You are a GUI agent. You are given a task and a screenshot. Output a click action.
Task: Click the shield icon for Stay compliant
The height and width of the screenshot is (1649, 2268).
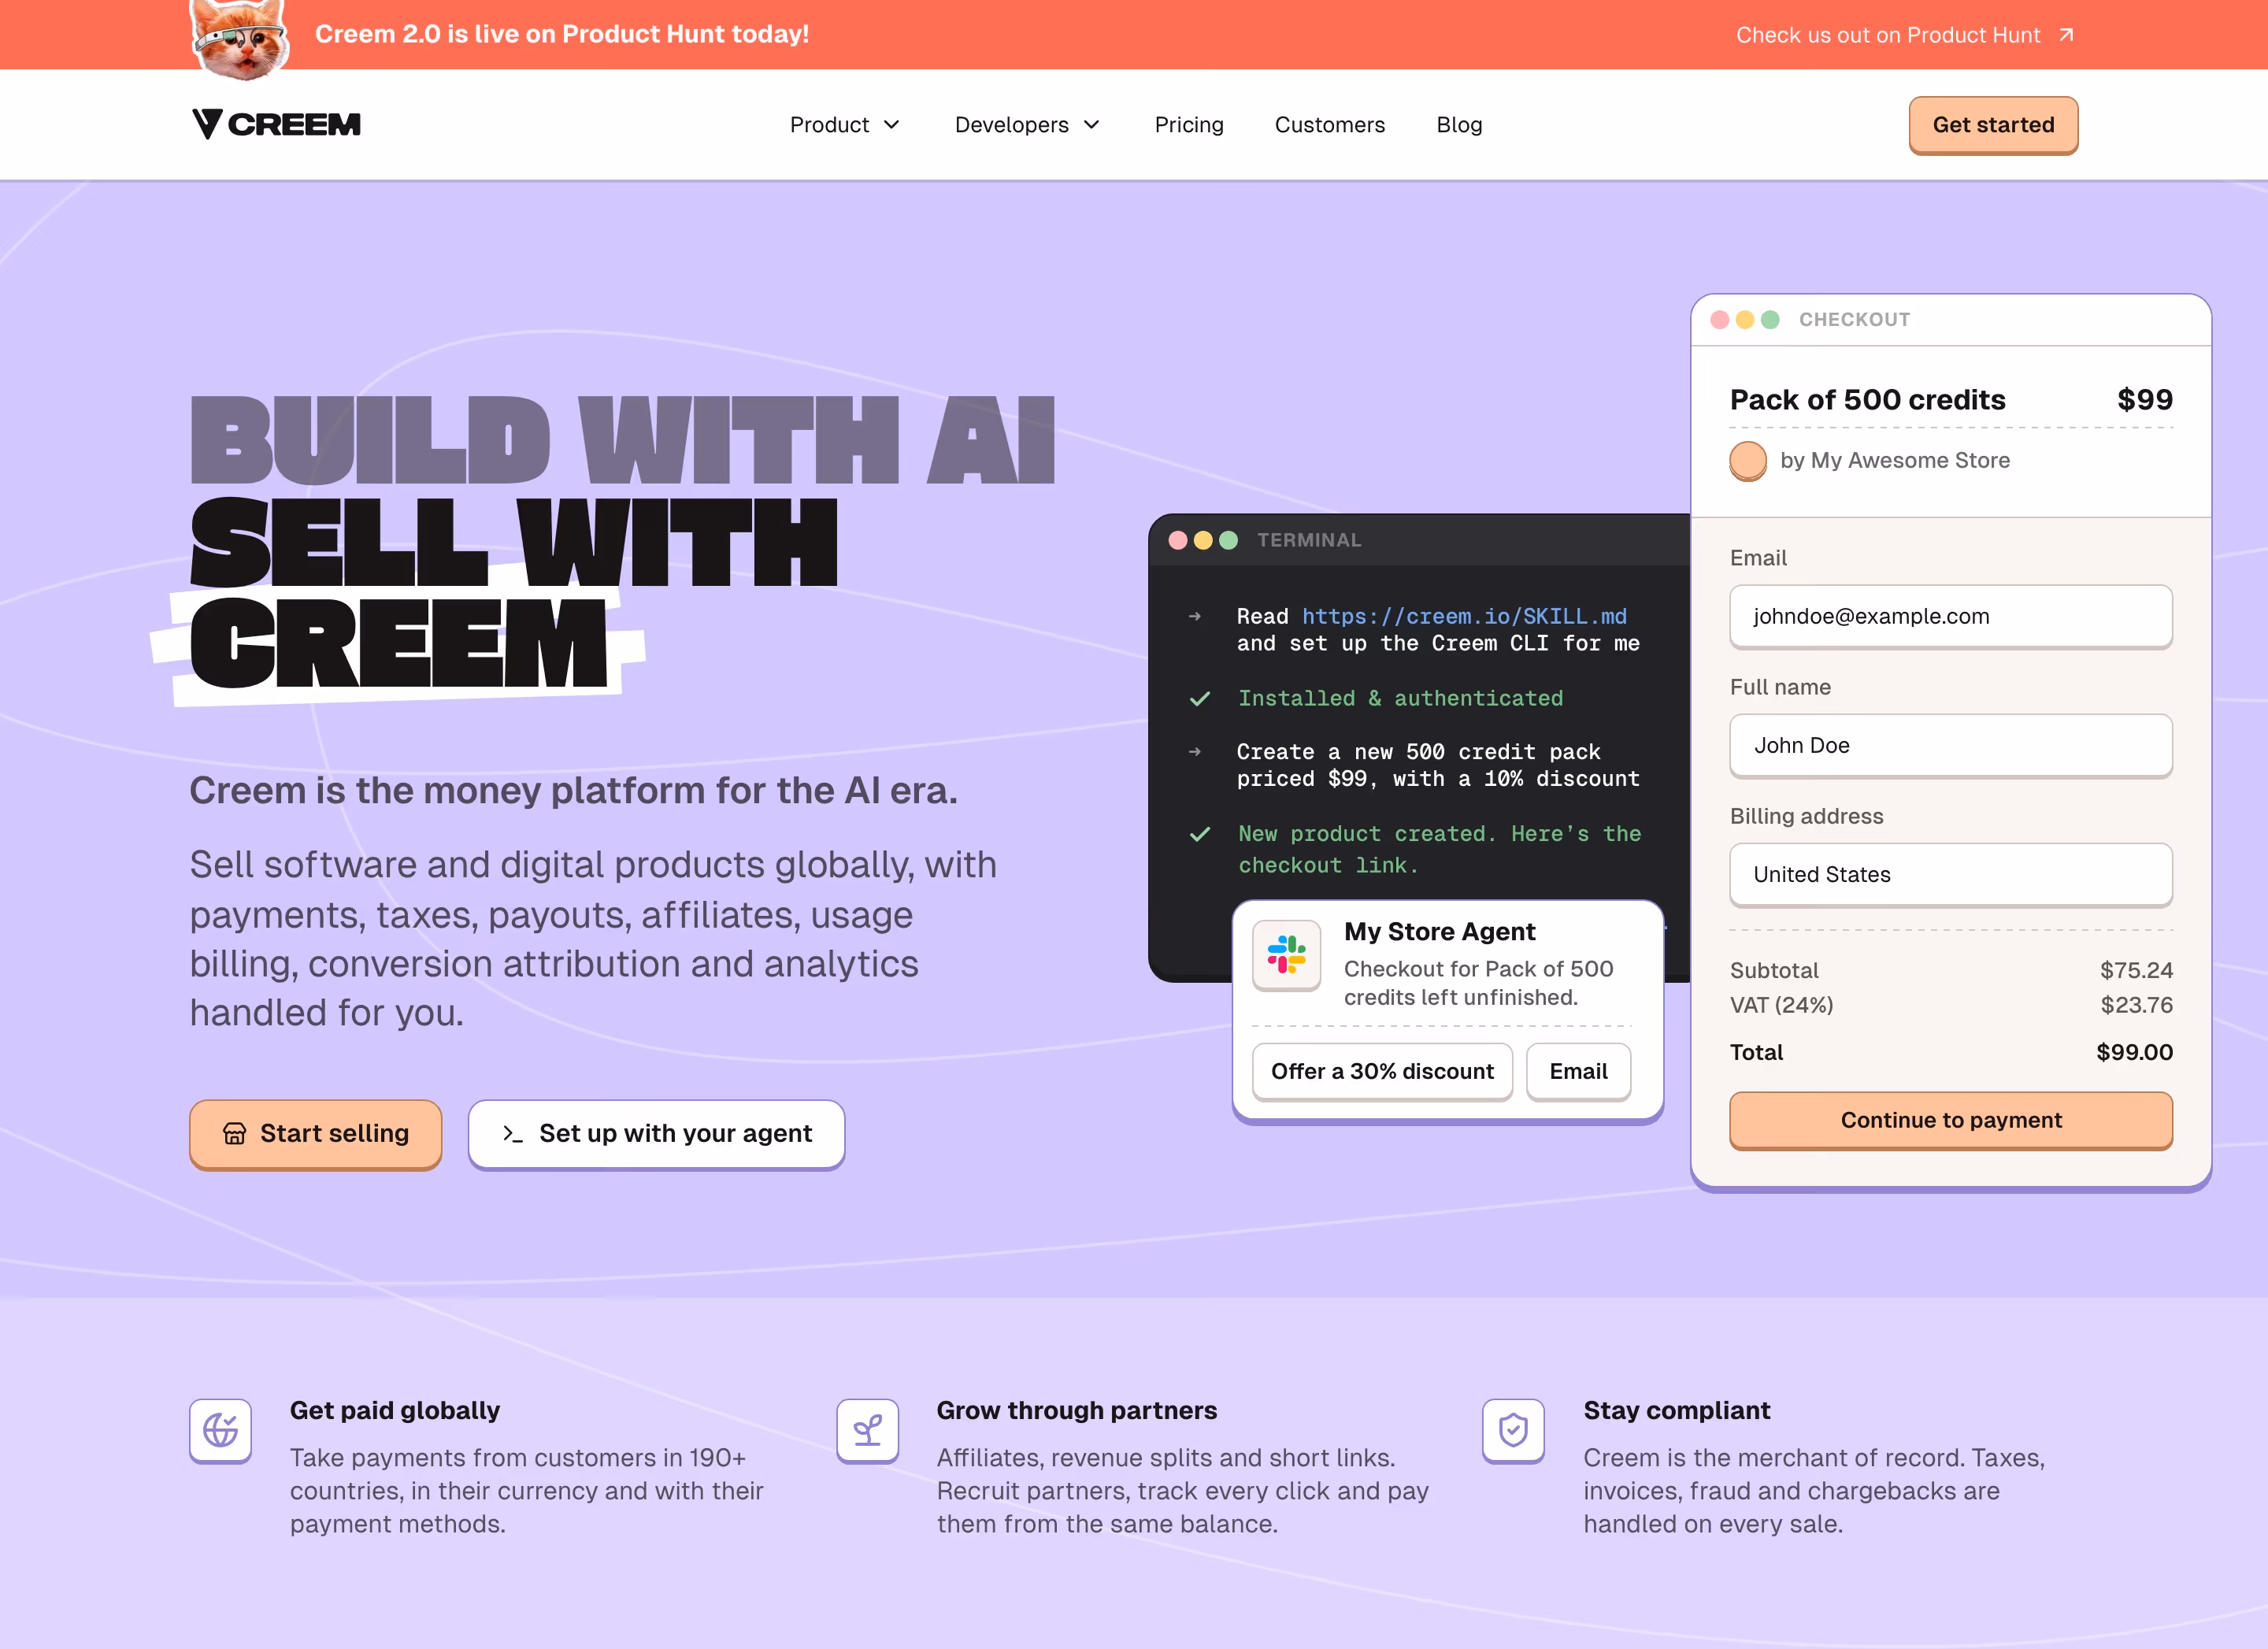tap(1513, 1430)
